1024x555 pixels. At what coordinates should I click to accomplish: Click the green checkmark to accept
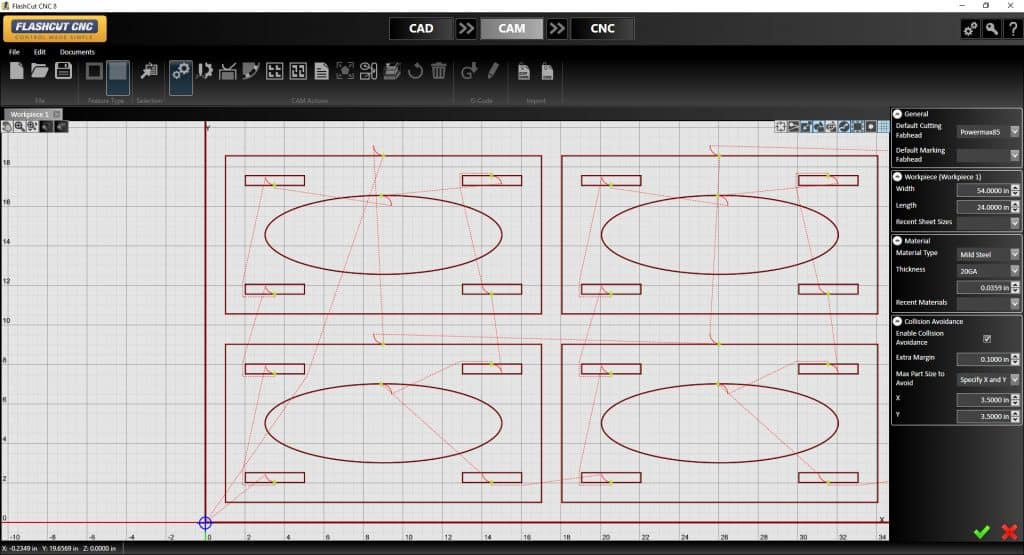click(x=981, y=532)
